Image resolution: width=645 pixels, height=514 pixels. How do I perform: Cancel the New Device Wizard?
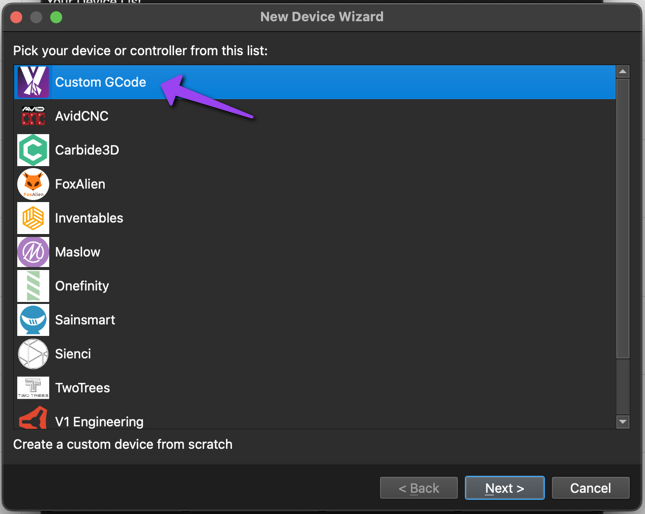click(590, 488)
